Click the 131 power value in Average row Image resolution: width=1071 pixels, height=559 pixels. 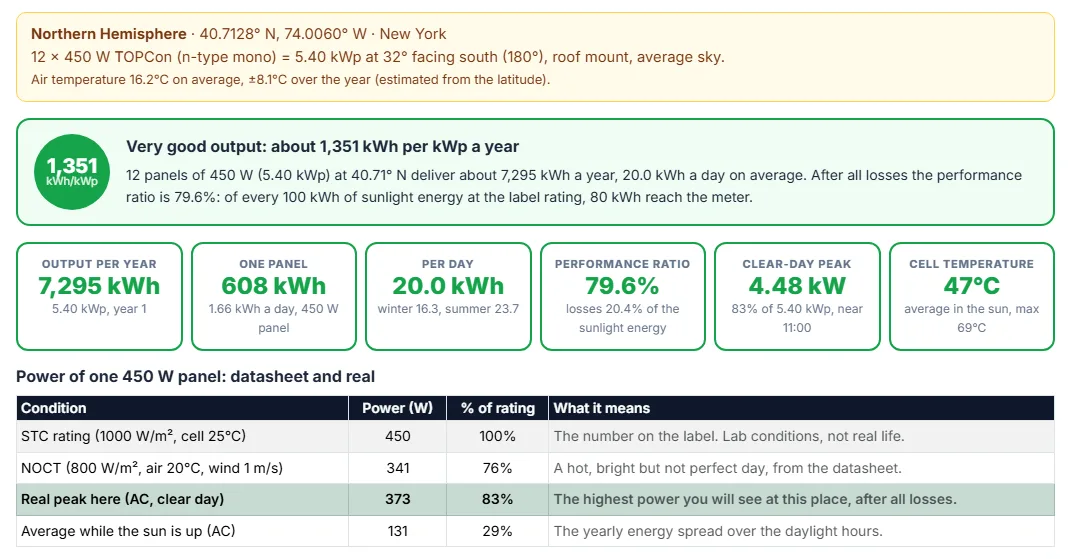(398, 531)
